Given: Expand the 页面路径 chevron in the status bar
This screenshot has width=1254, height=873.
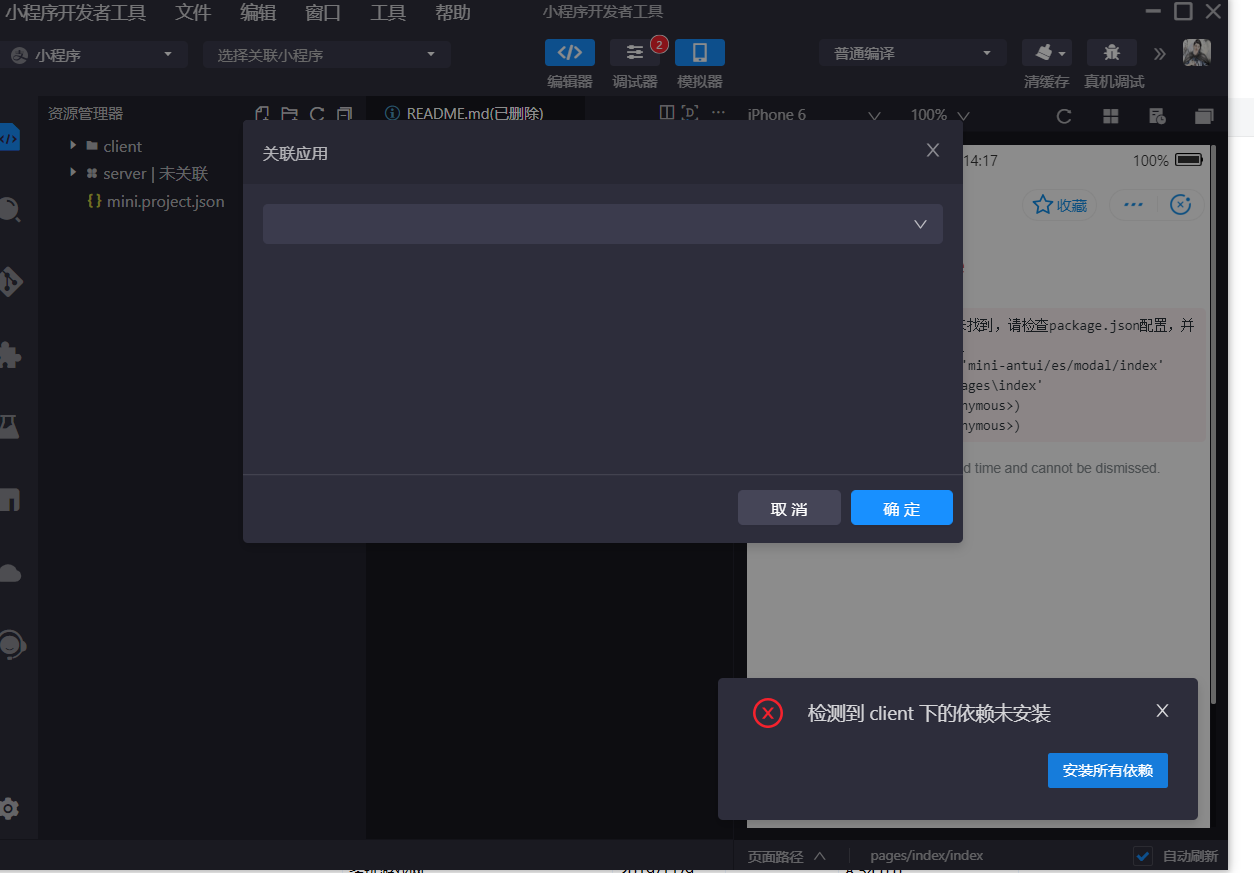Looking at the screenshot, I should (x=820, y=856).
